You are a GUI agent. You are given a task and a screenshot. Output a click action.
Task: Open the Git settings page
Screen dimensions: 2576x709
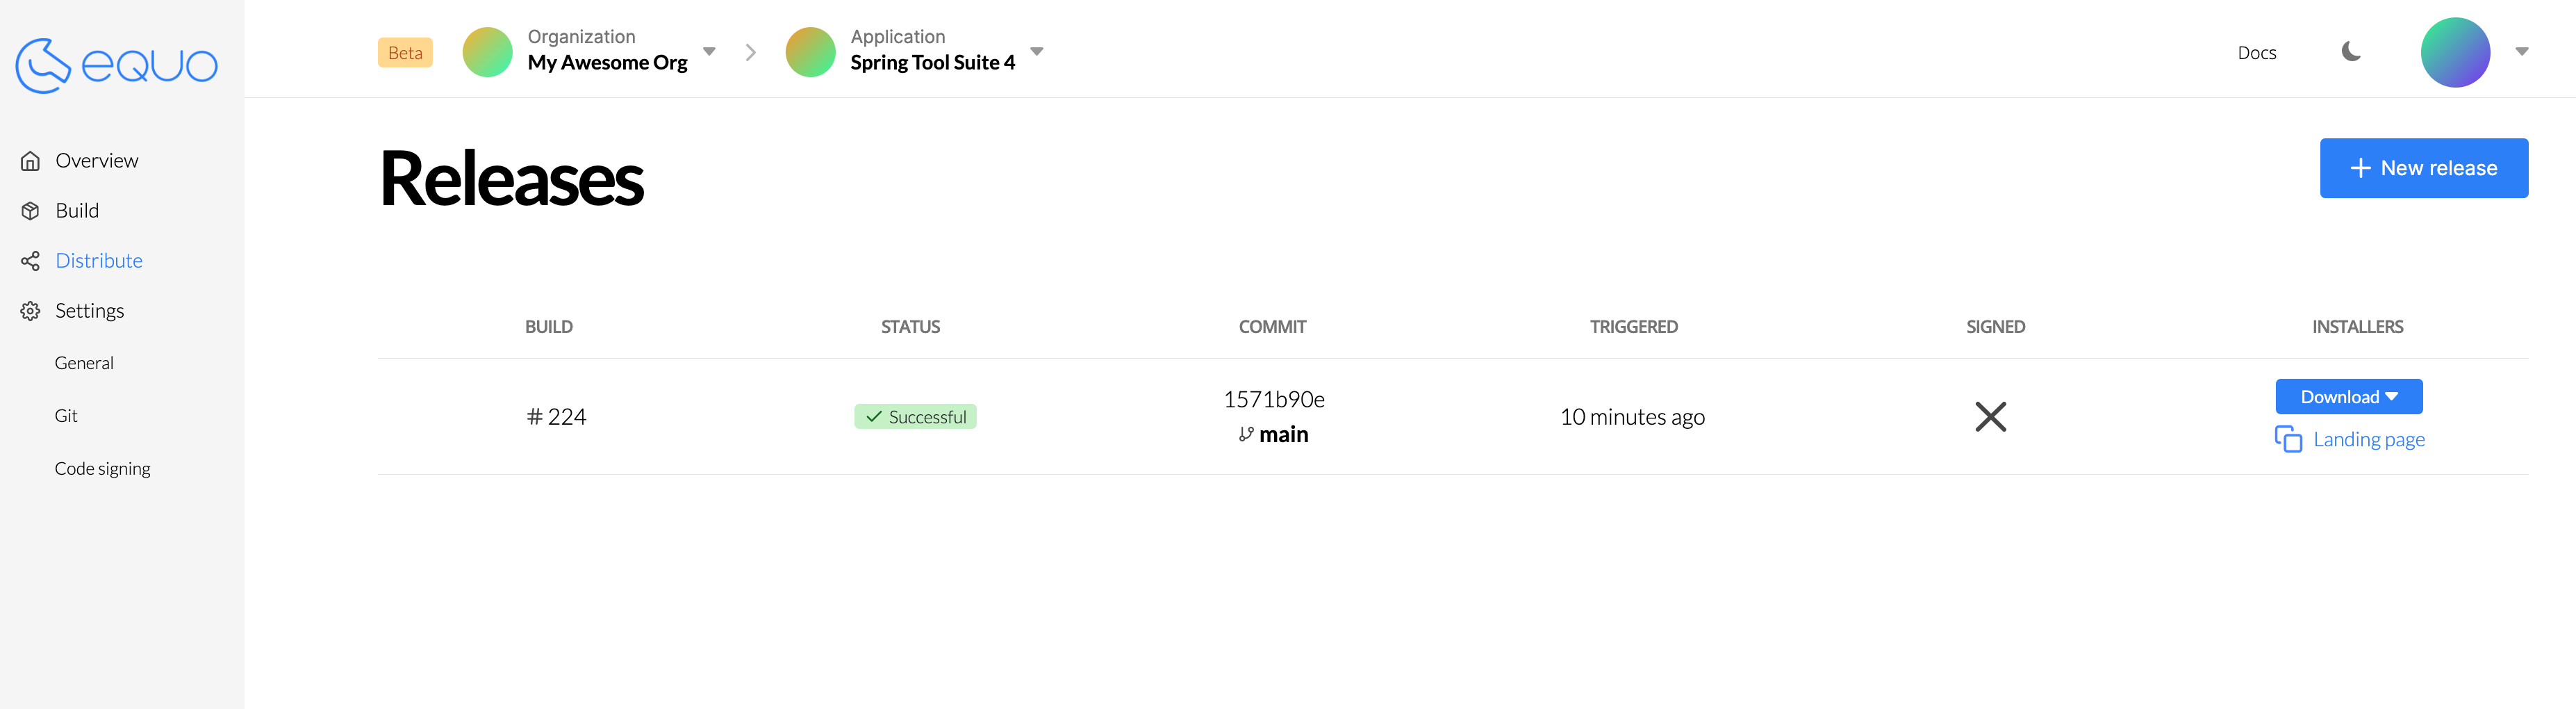66,416
